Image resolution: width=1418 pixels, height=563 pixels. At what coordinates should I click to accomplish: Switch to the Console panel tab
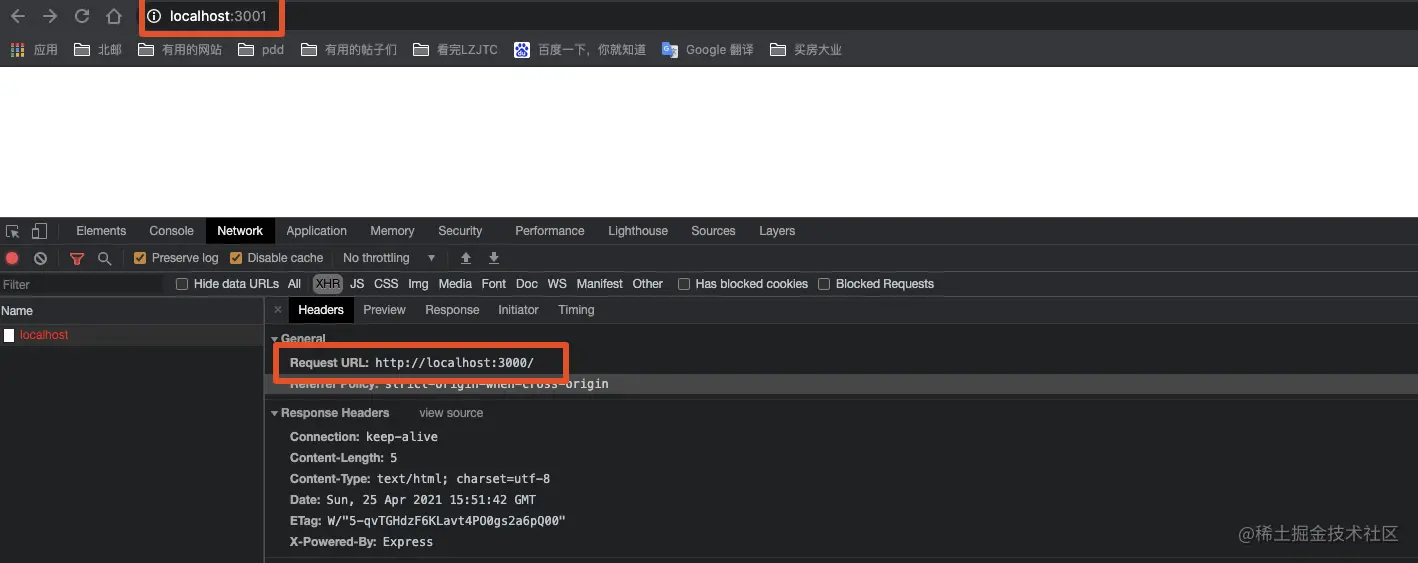171,231
